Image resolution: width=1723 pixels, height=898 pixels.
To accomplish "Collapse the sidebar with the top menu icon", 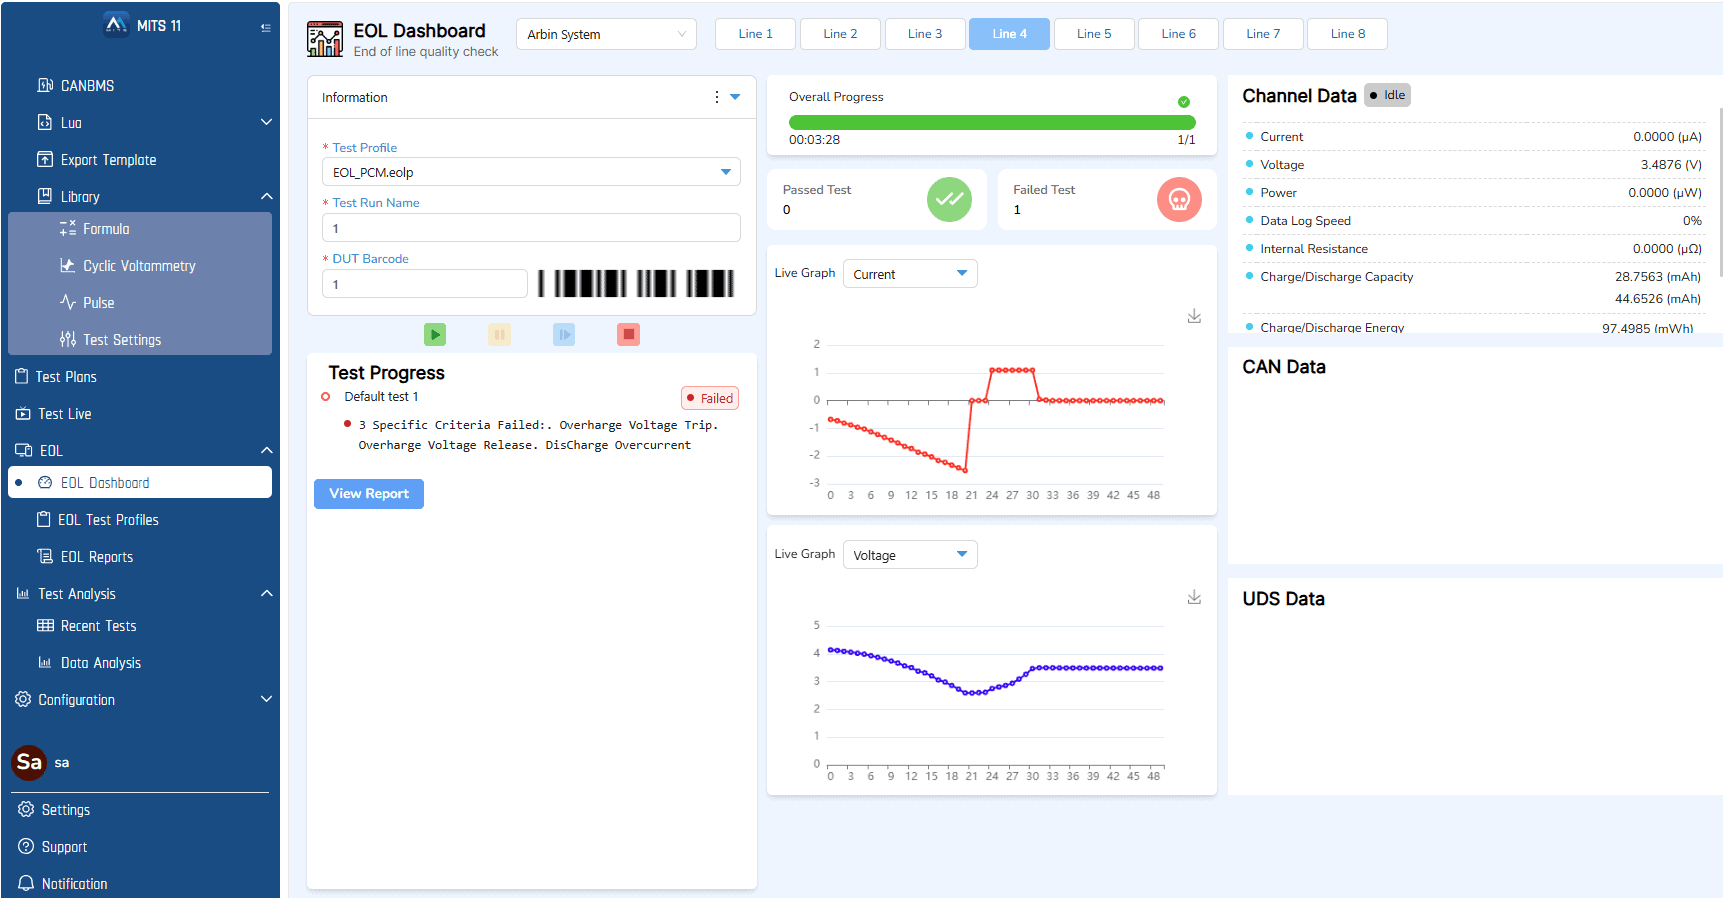I will (265, 28).
